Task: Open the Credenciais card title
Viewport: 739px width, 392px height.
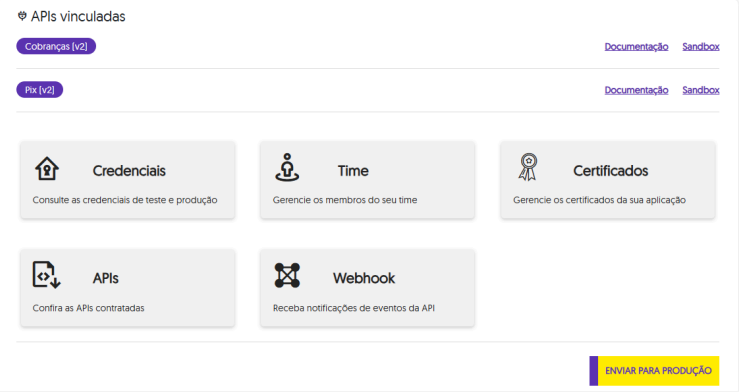Action: [129, 171]
